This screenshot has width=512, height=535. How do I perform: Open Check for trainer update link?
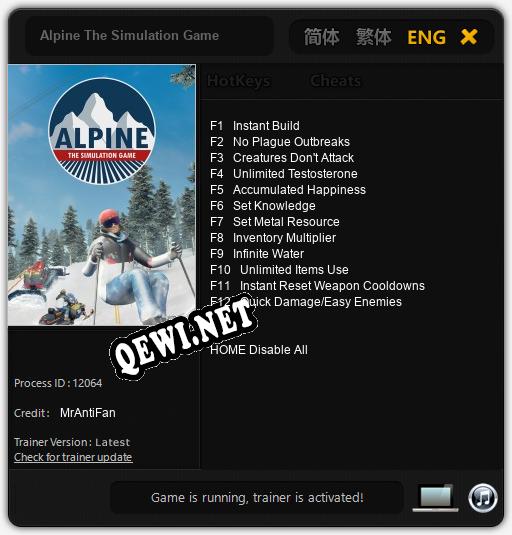pos(73,457)
